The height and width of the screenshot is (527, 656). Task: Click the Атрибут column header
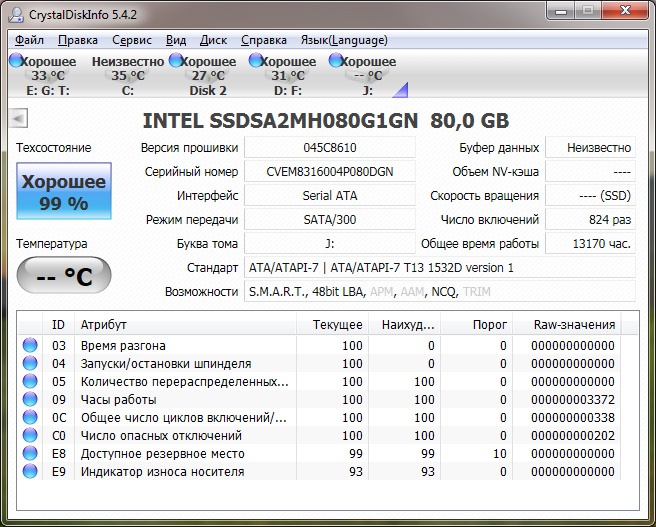(x=185, y=325)
